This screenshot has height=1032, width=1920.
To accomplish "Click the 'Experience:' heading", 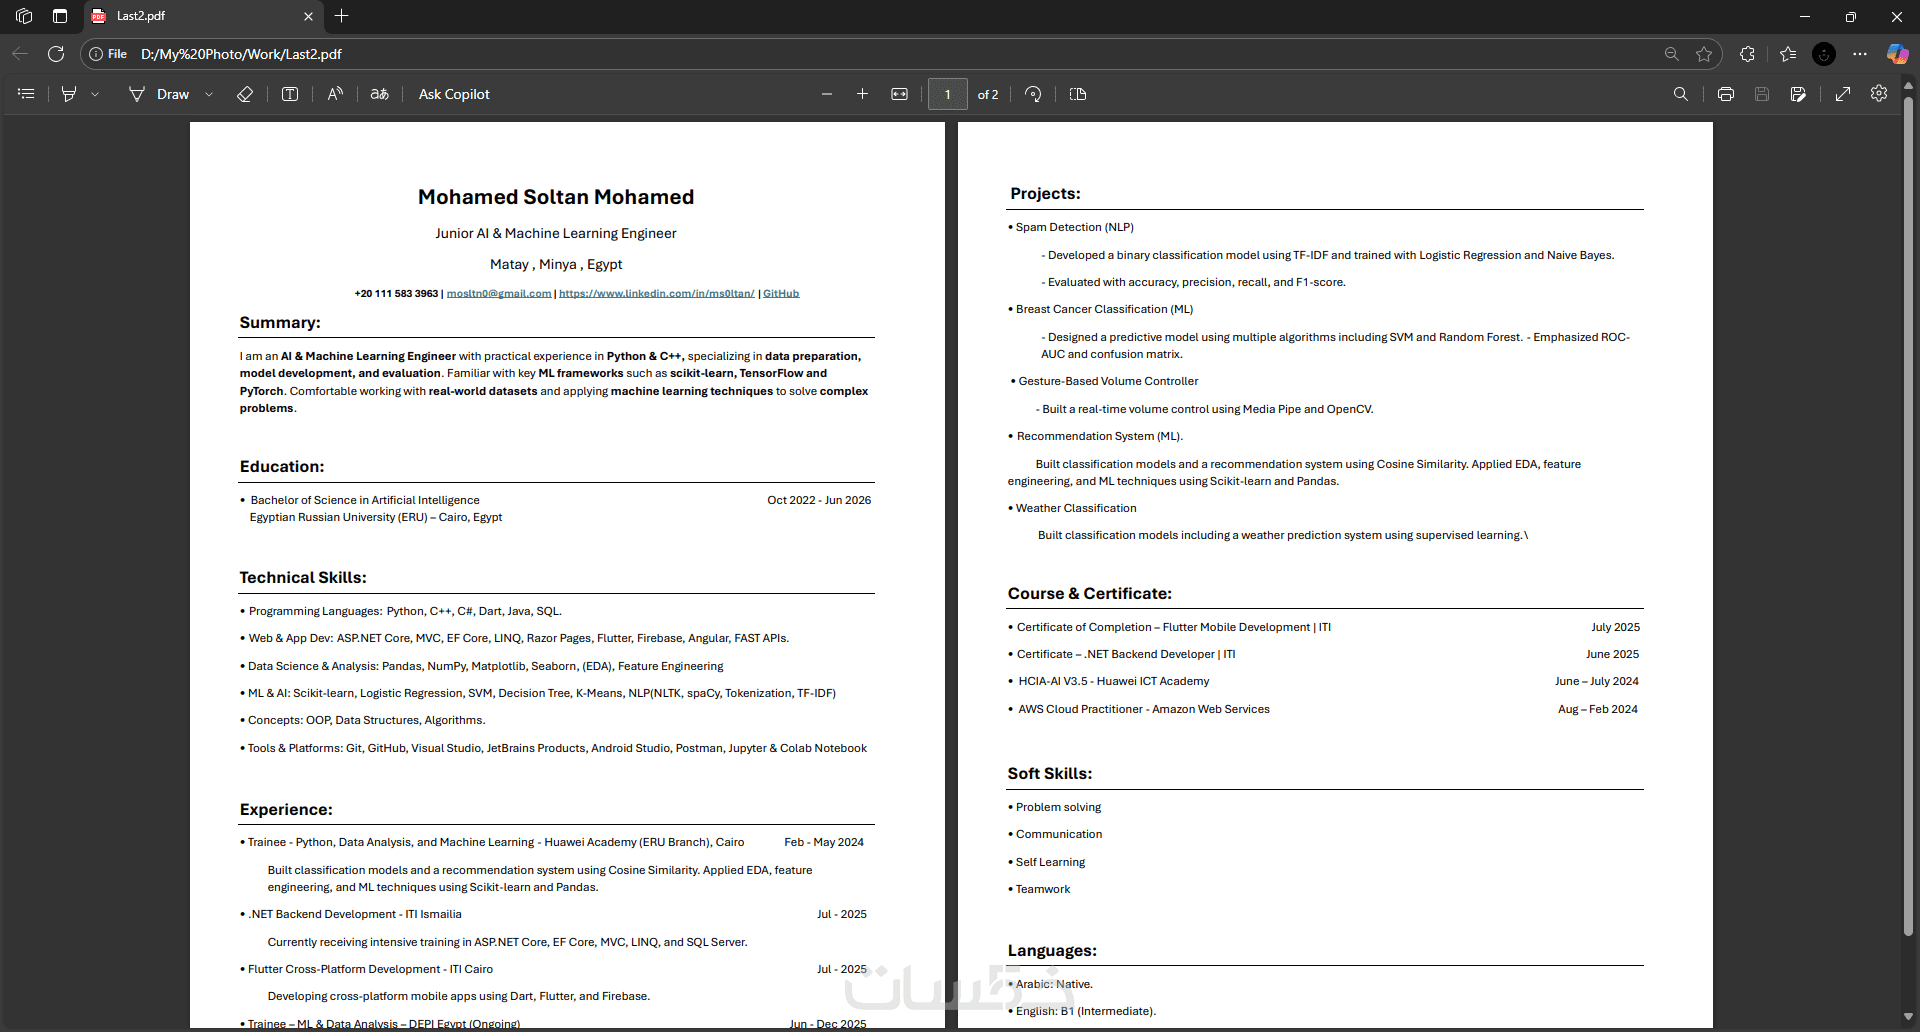I will (x=286, y=809).
